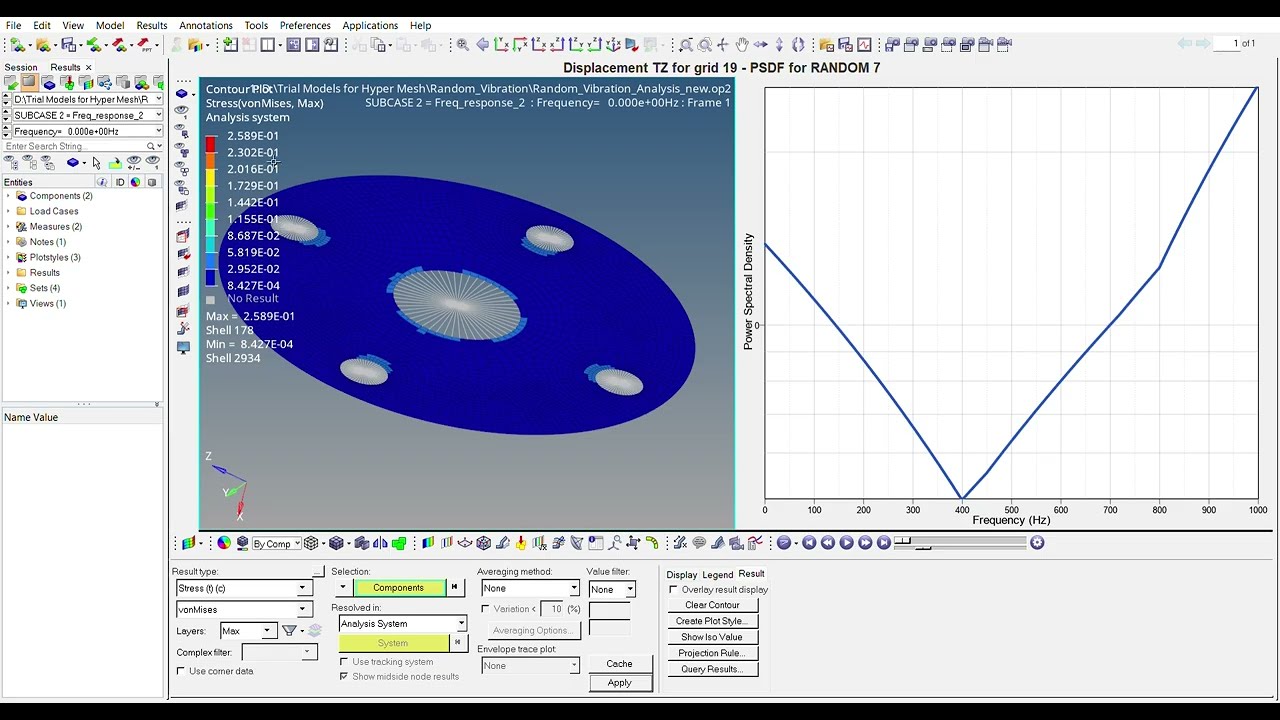Click the previous view left-arrow icon
This screenshot has width=1280, height=720.
click(x=482, y=45)
